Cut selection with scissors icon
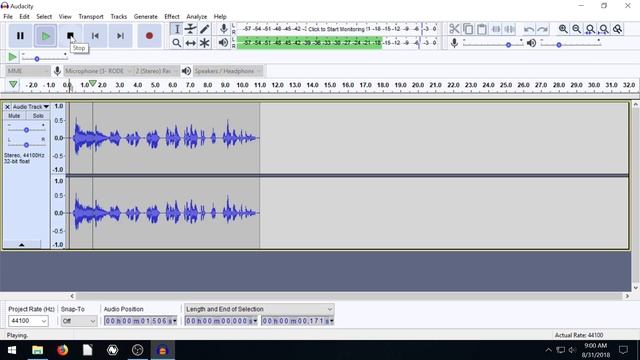This screenshot has height=360, width=640. point(454,29)
